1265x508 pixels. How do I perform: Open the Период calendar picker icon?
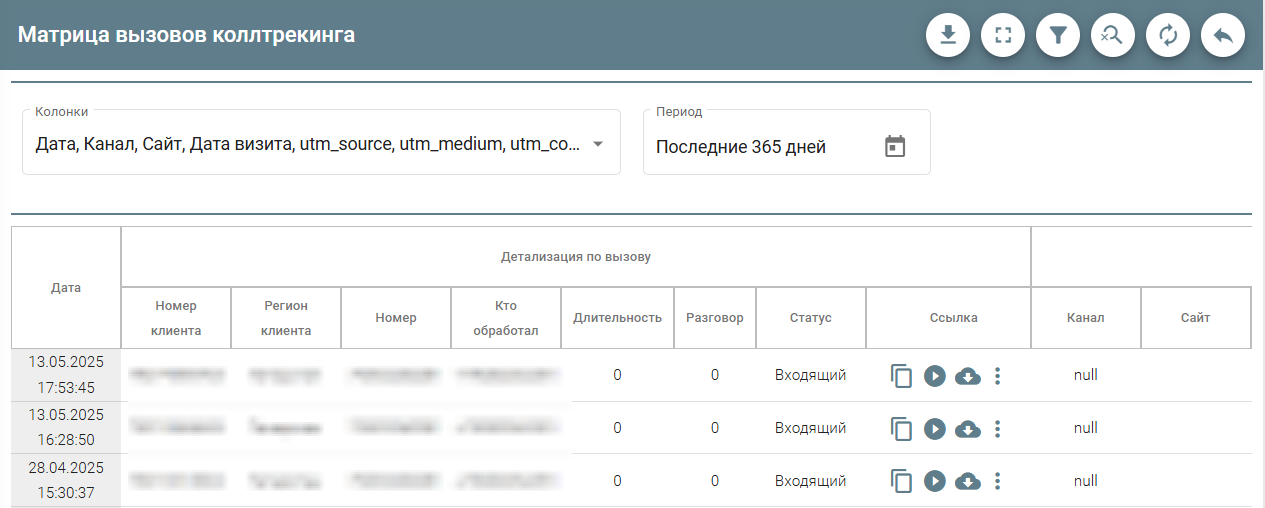point(895,147)
